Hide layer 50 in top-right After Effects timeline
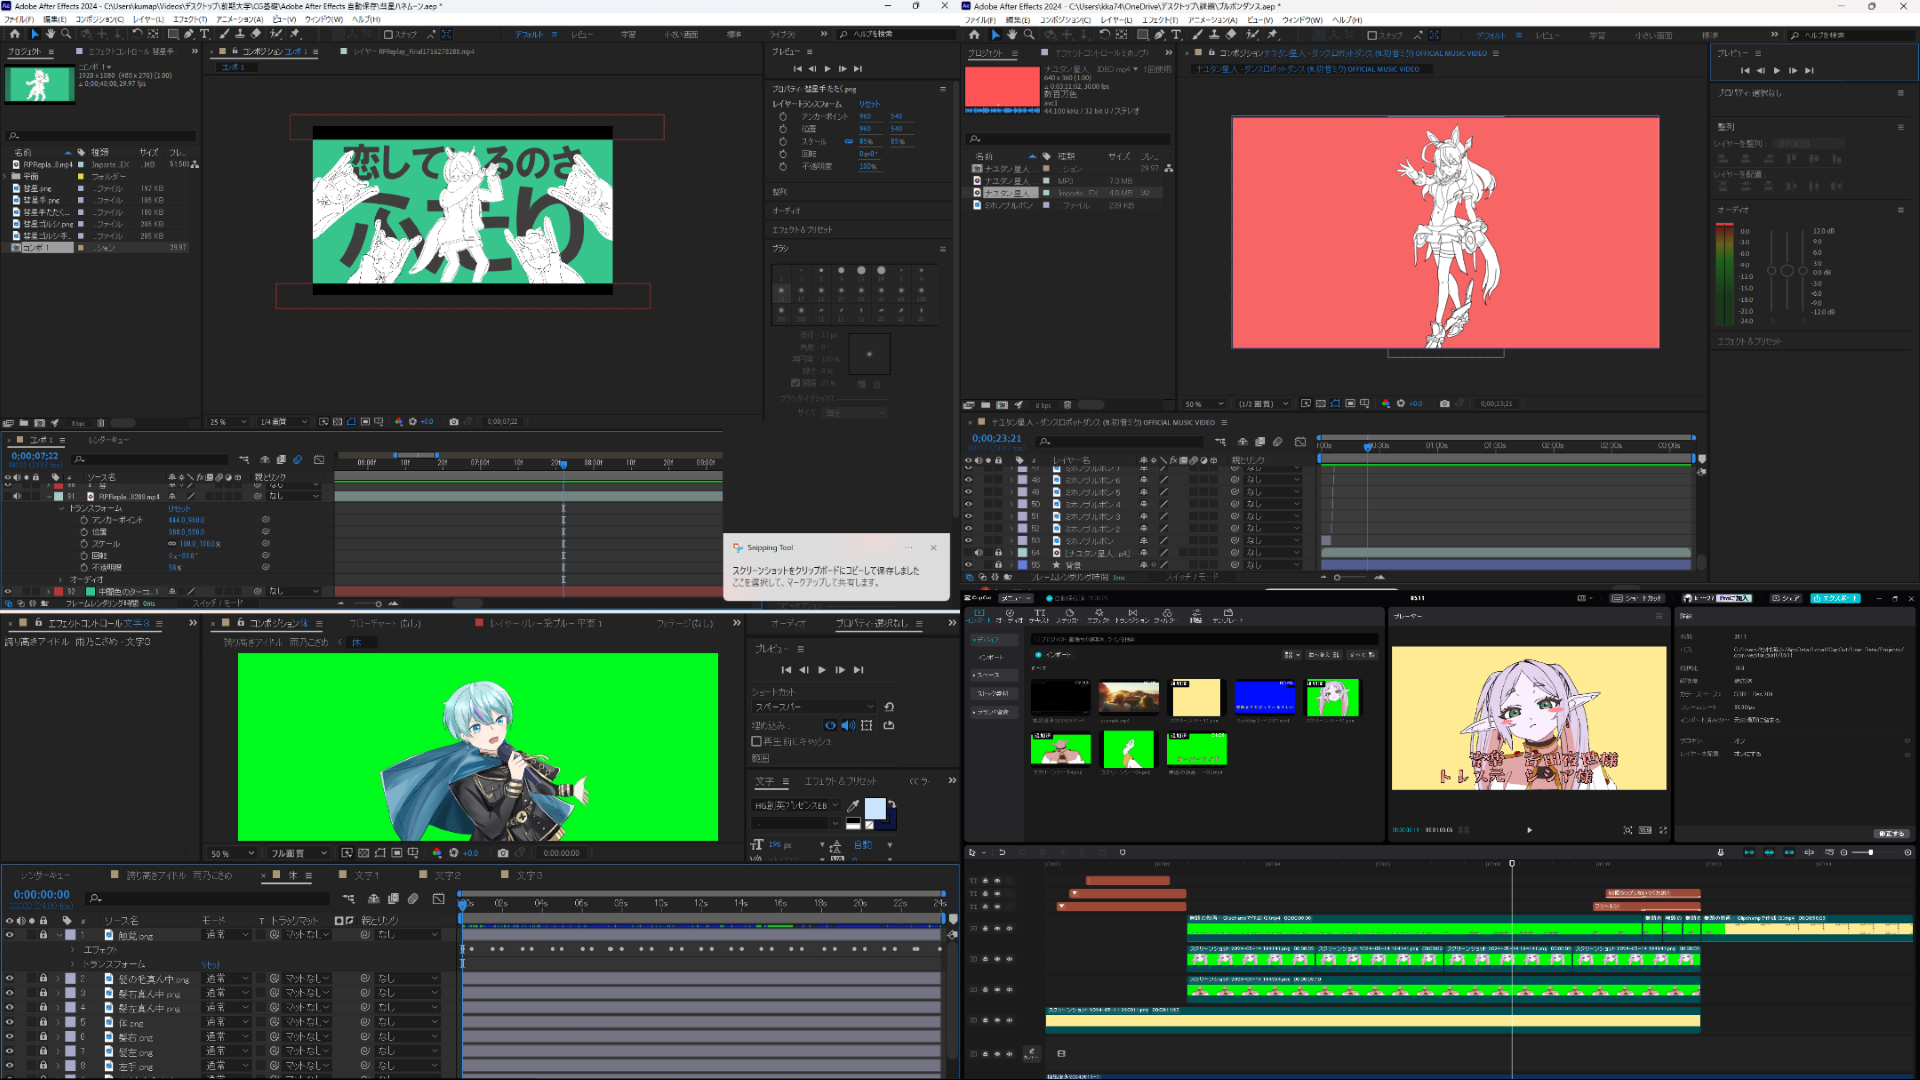This screenshot has height=1080, width=1920. (968, 504)
